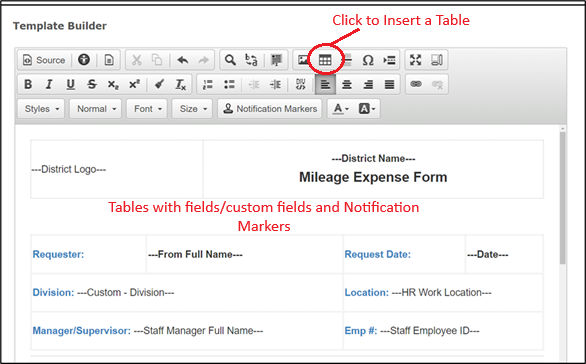Click the Increase Indent icon
Image resolution: width=586 pixels, height=364 pixels.
[x=275, y=84]
